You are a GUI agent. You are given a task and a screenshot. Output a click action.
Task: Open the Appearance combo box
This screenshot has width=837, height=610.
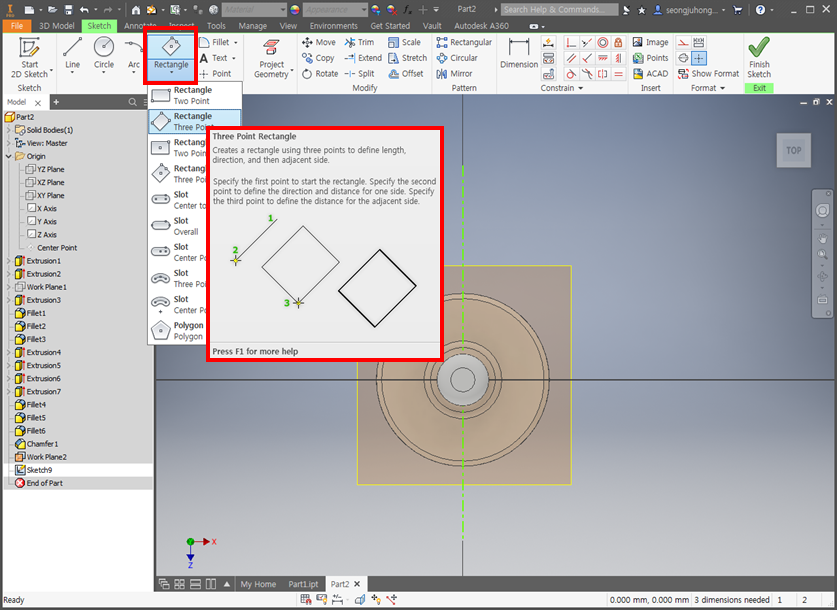pos(335,10)
